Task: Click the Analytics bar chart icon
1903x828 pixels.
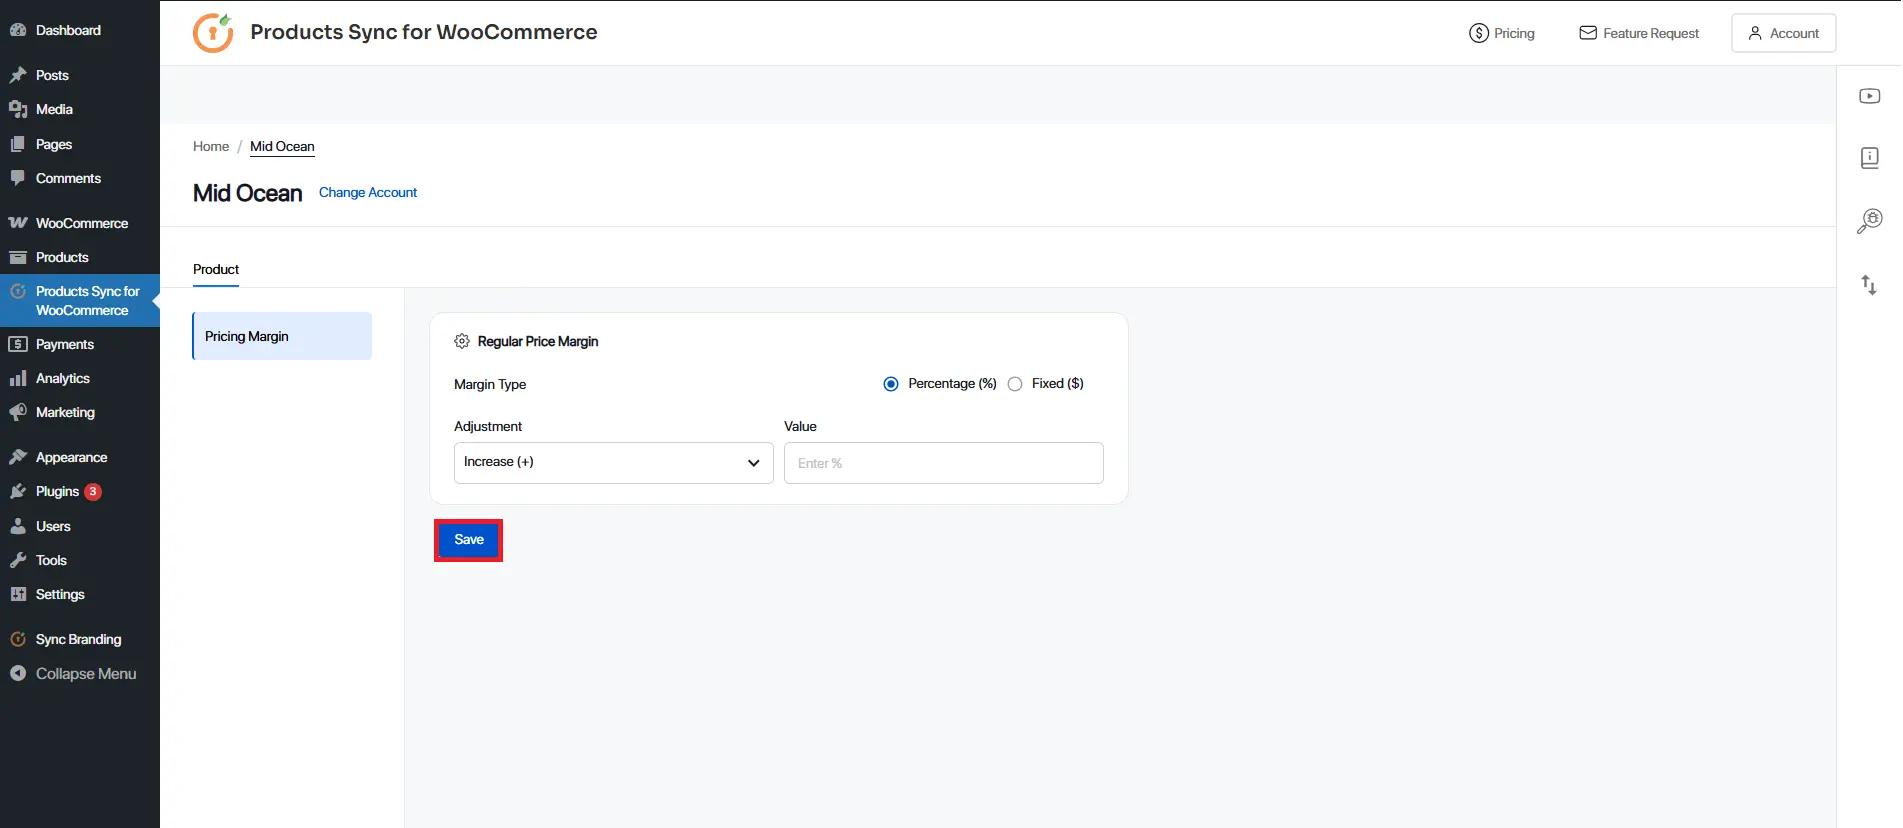Action: coord(18,378)
